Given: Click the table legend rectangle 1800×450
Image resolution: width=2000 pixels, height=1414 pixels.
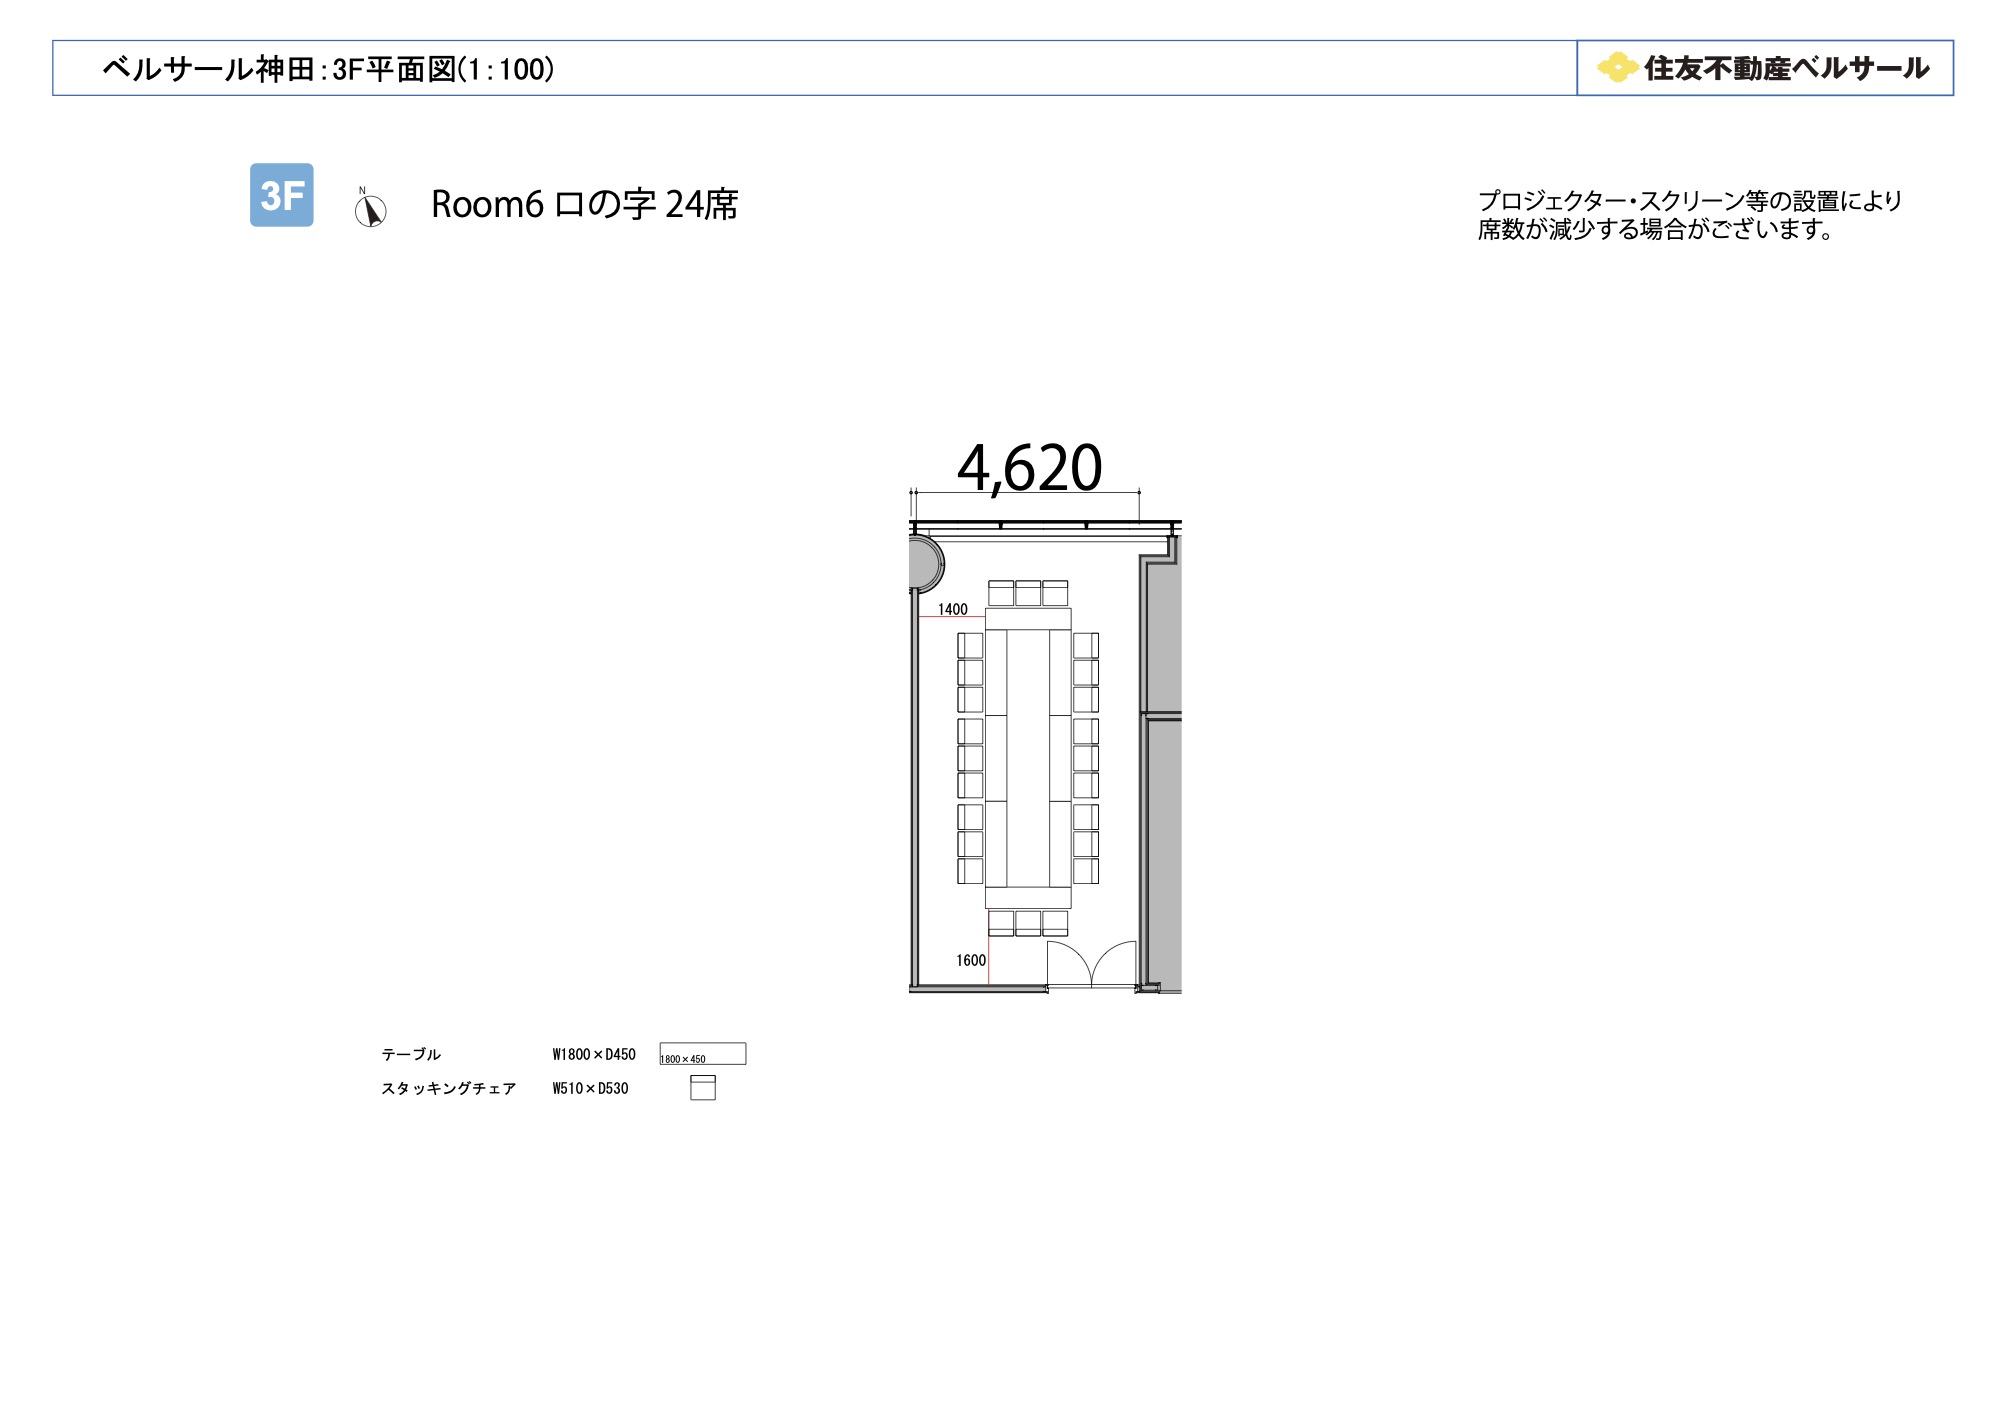Looking at the screenshot, I should coord(702,1054).
